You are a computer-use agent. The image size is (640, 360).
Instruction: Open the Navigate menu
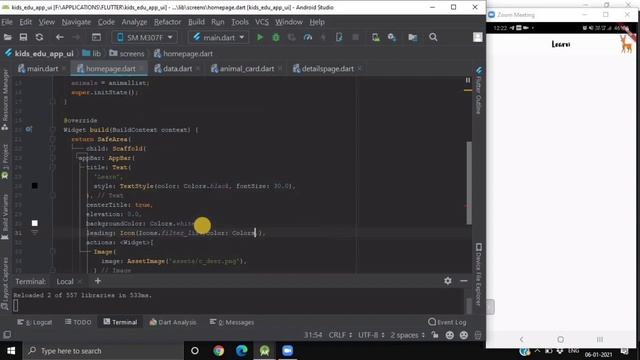coord(76,22)
